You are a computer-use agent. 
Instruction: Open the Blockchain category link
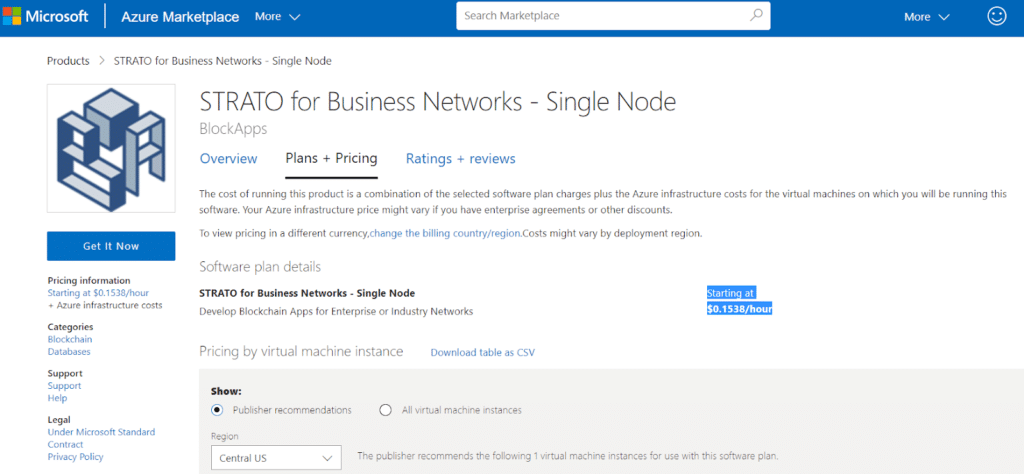(x=70, y=340)
